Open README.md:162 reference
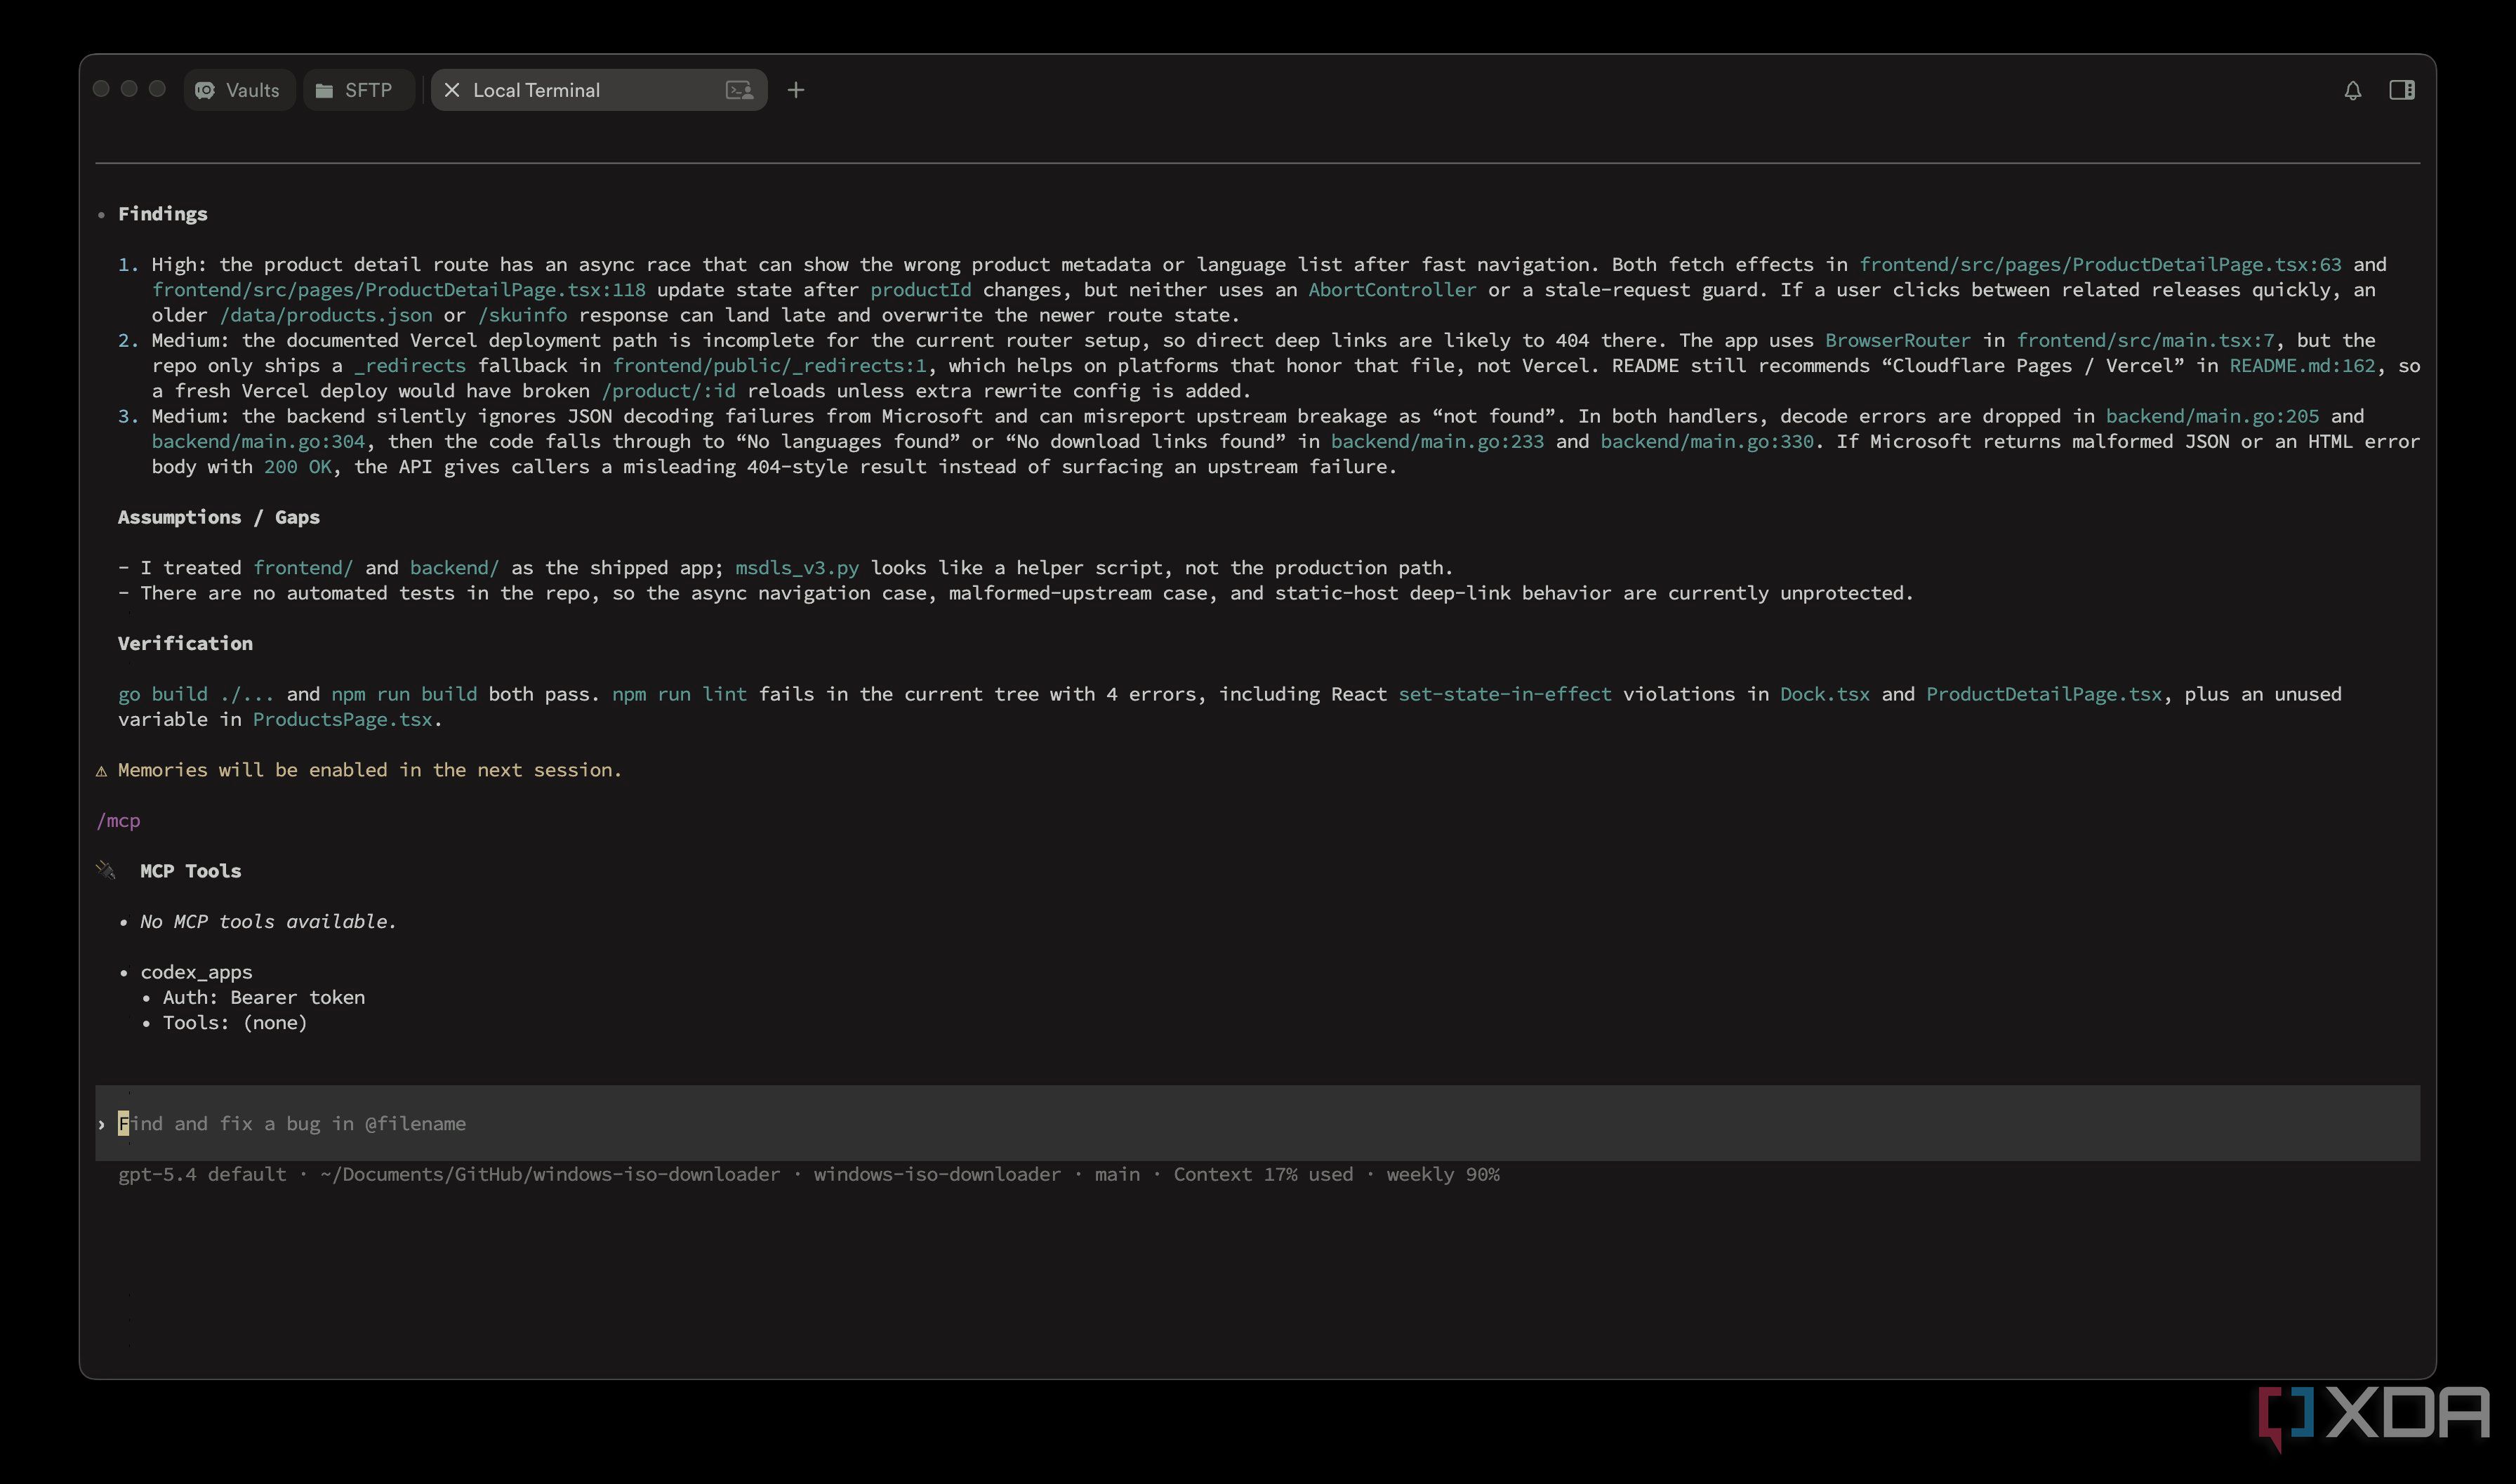Viewport: 2516px width, 1484px height. click(2302, 366)
